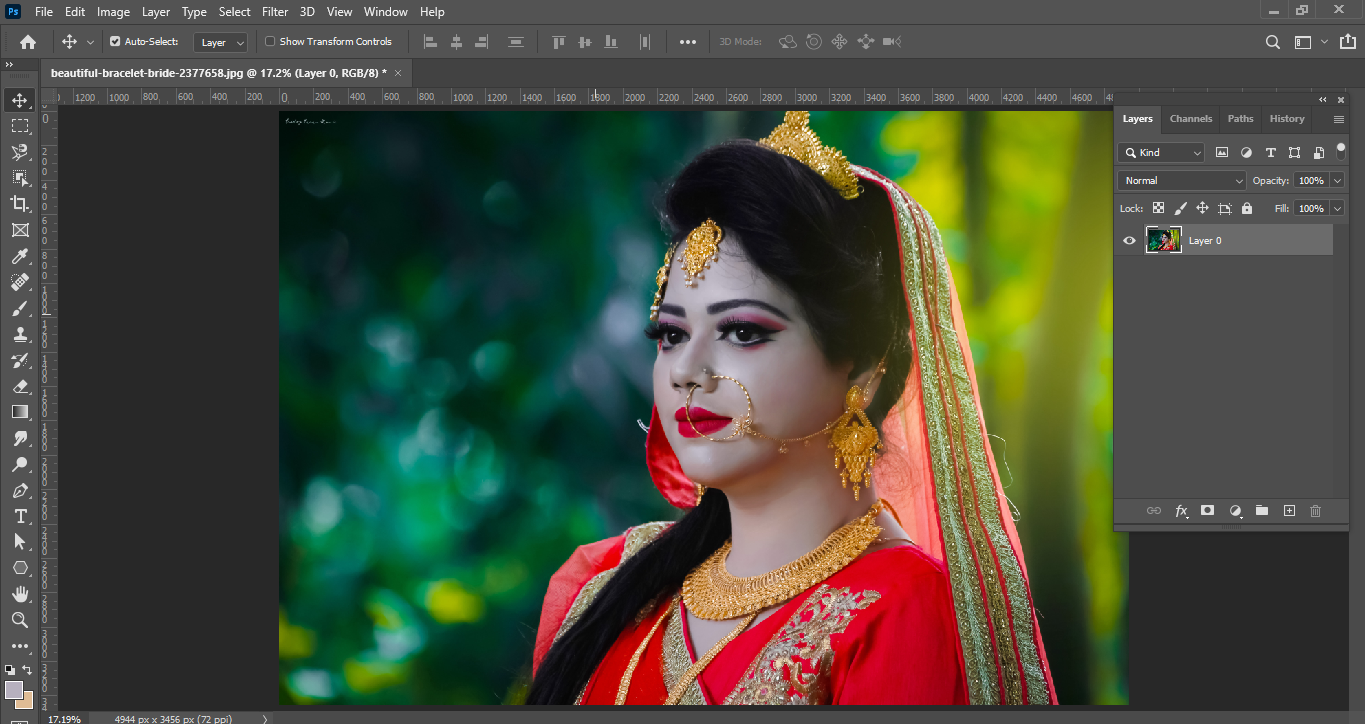Viewport: 1365px width, 724px height.
Task: Select the Crop tool
Action: pos(20,204)
